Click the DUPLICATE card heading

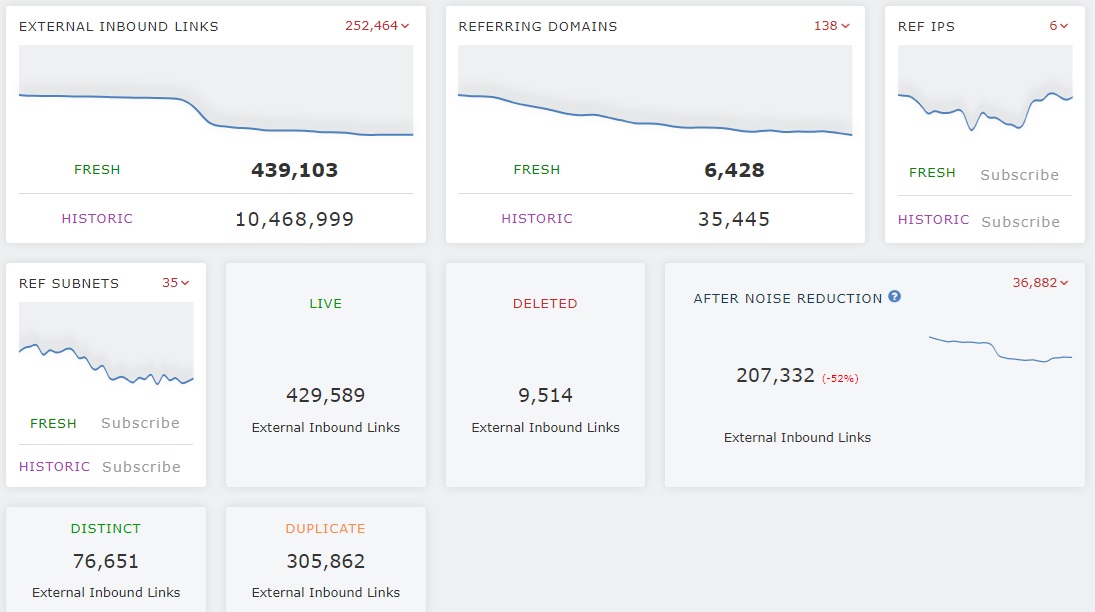325,529
